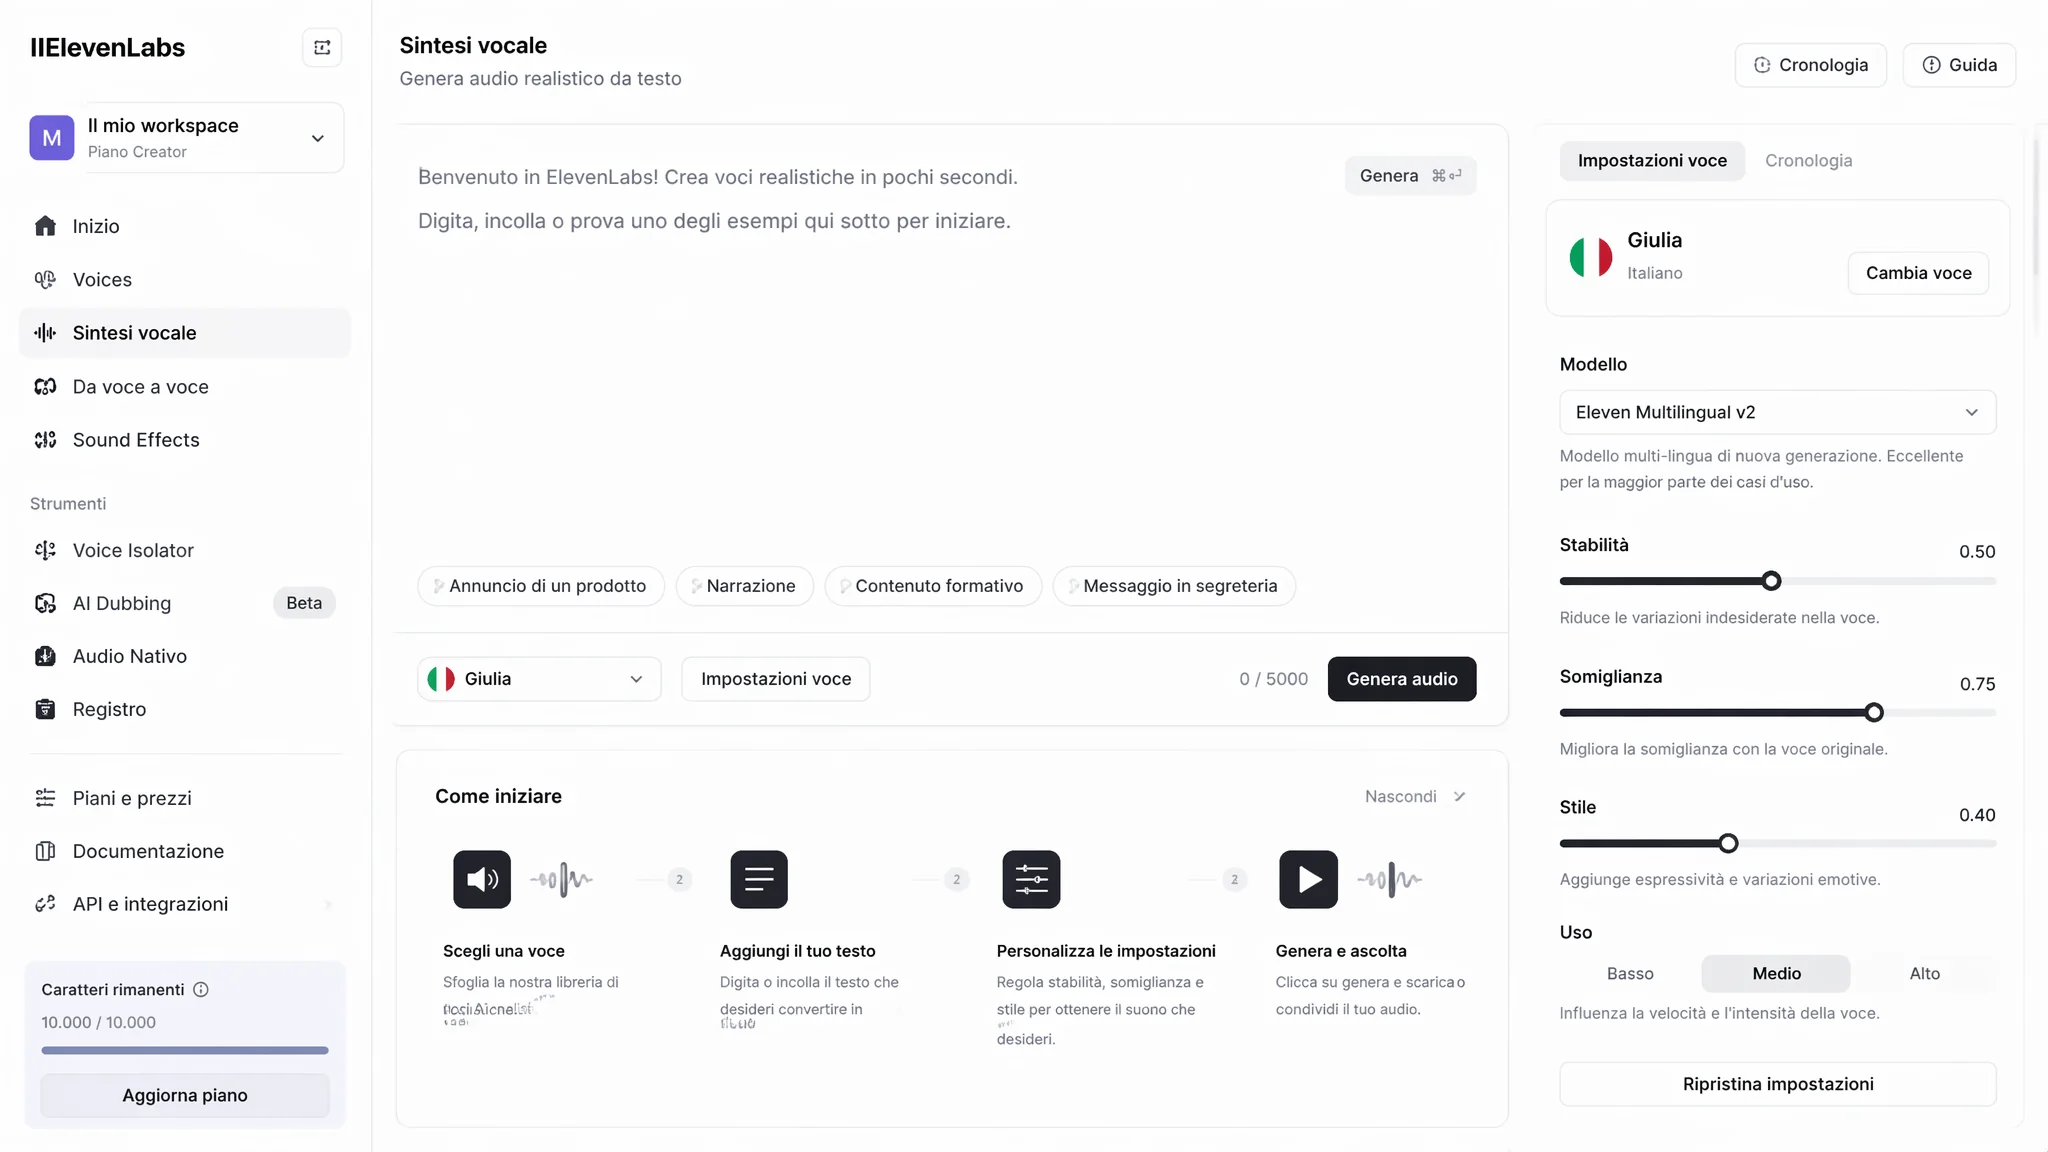Open the Guida button
Screen dimensions: 2048x1152
1959,65
